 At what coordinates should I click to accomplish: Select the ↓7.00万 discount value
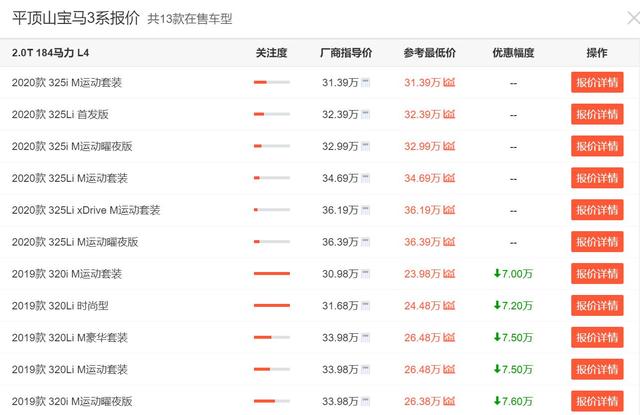(x=513, y=273)
